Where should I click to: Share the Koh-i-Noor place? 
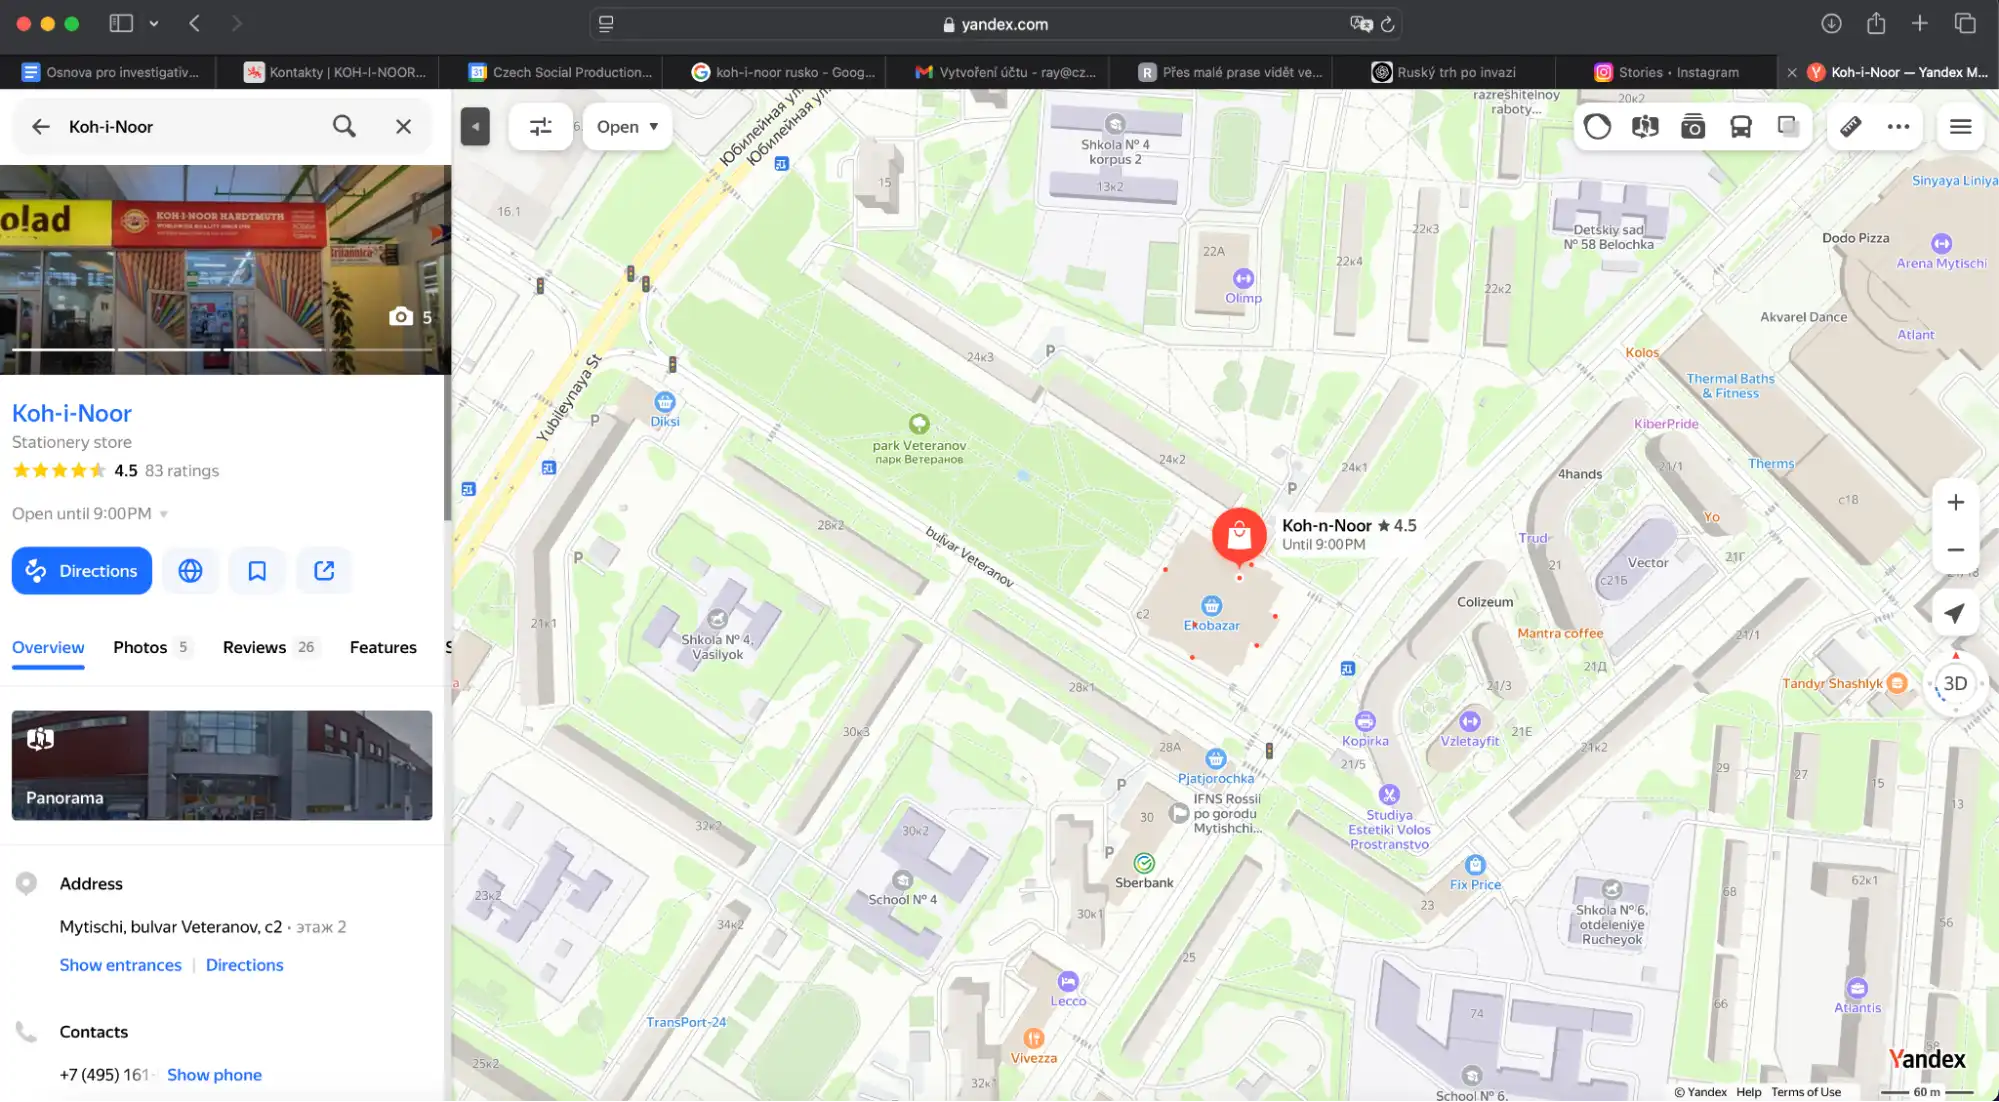[x=324, y=571]
